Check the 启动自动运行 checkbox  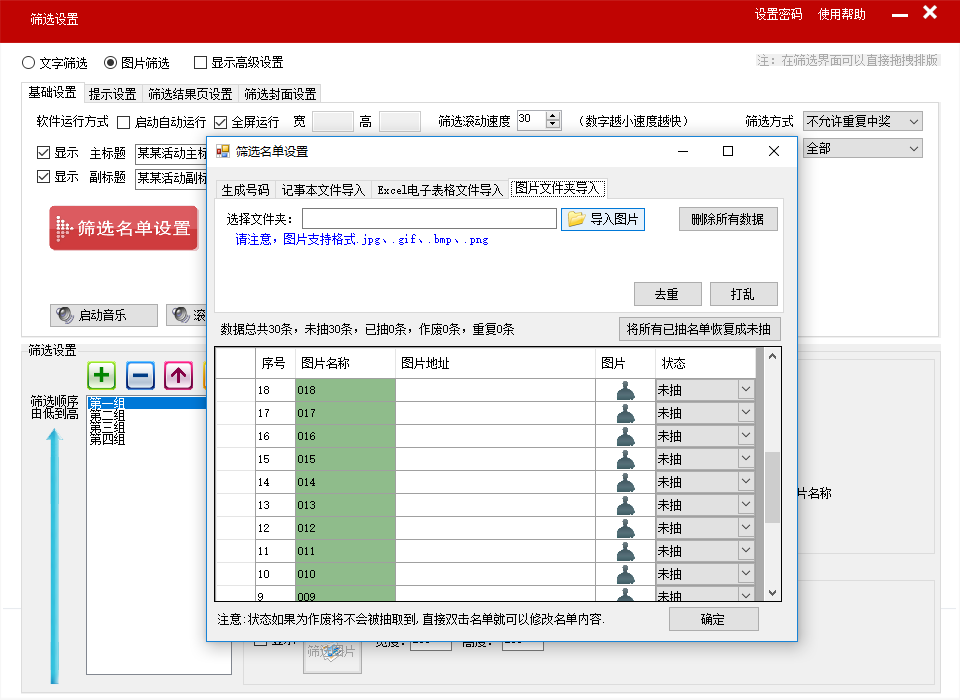point(124,122)
